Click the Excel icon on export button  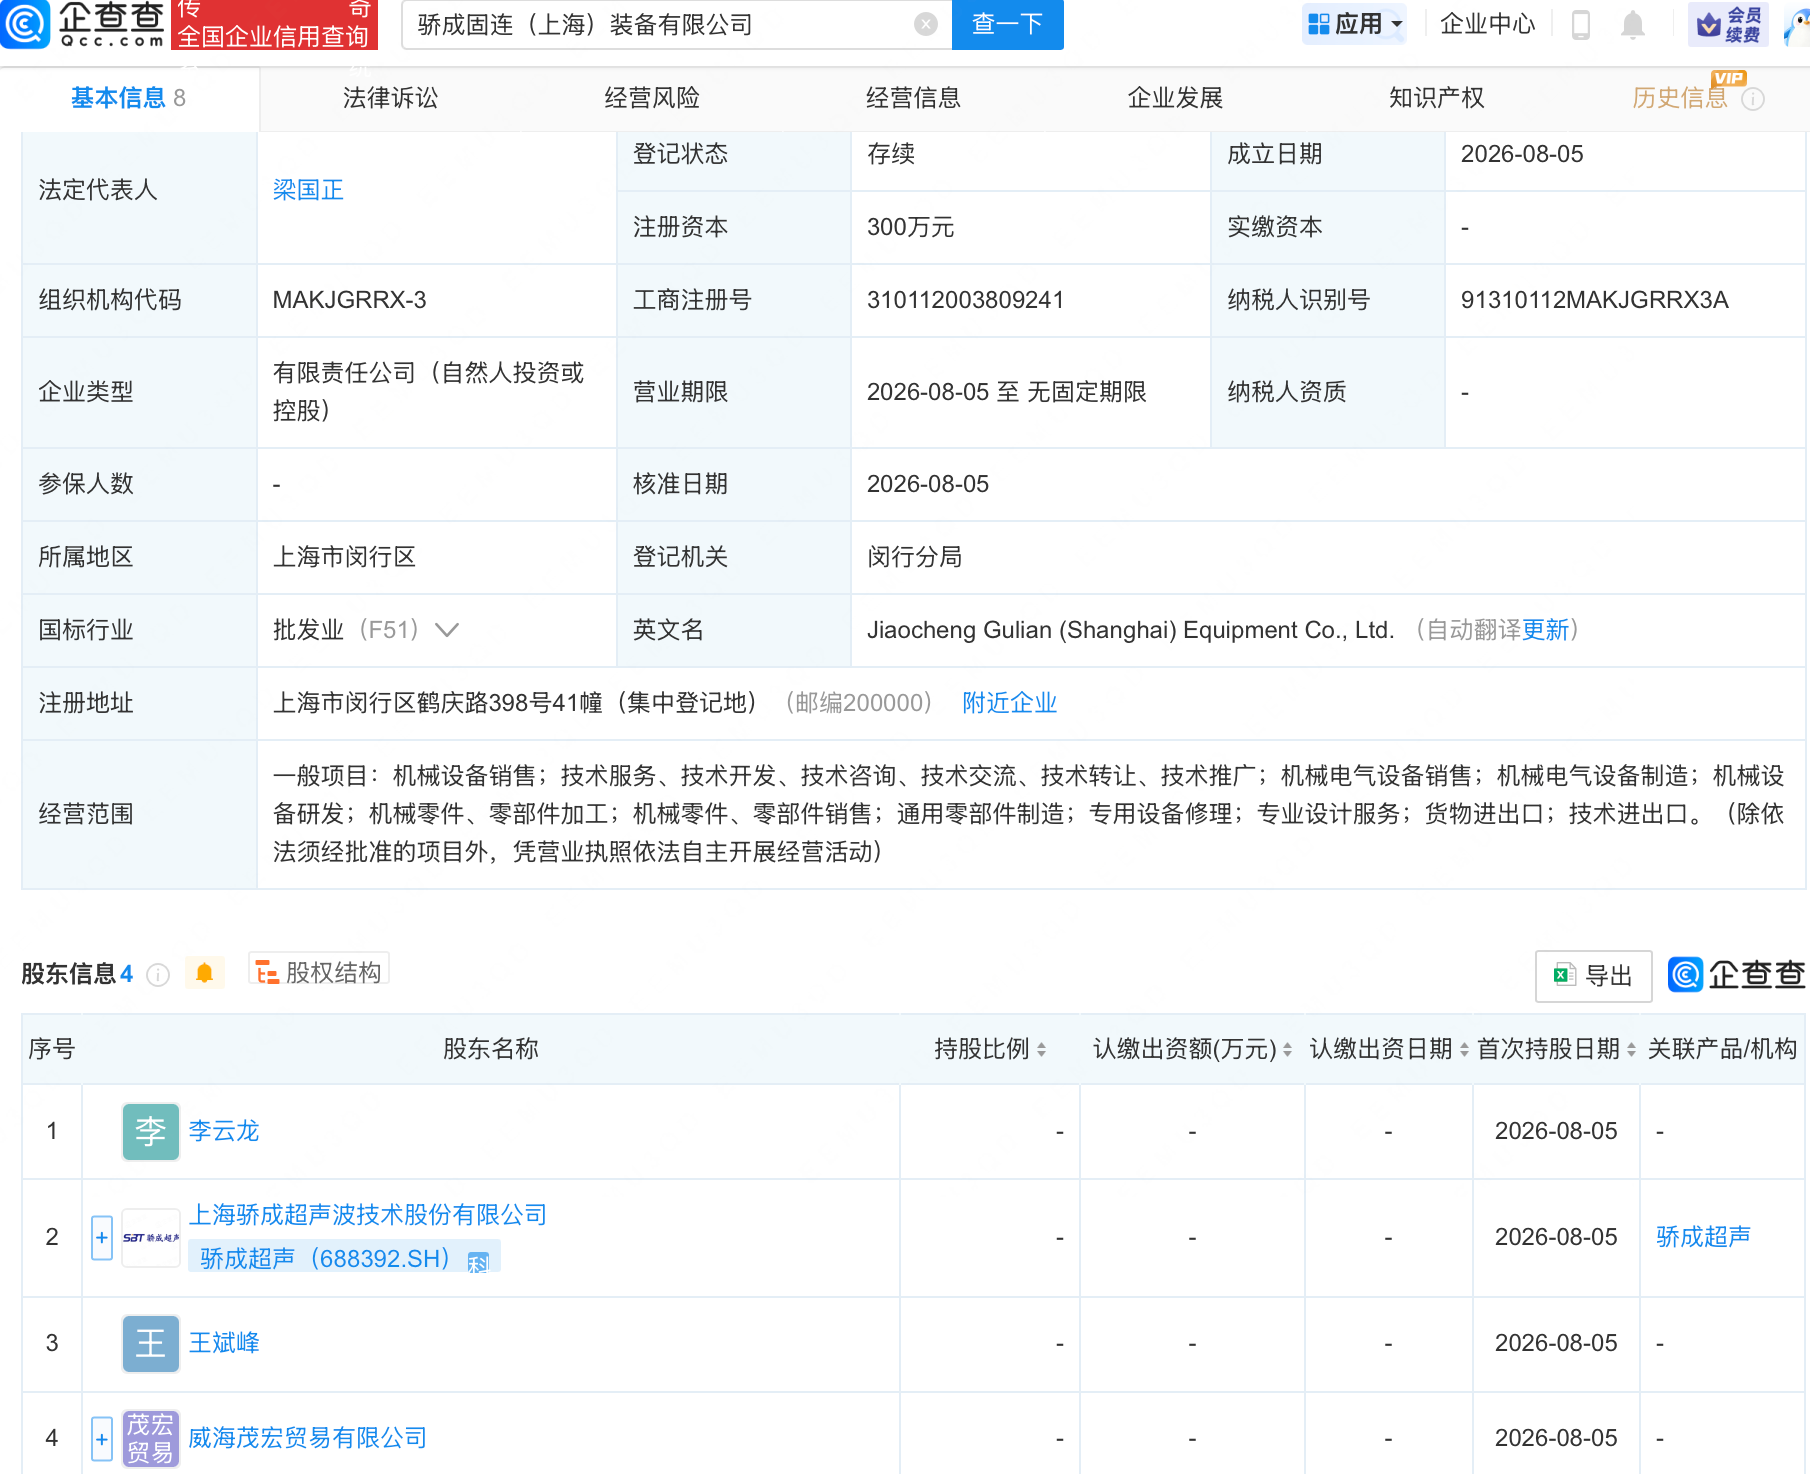point(1564,975)
